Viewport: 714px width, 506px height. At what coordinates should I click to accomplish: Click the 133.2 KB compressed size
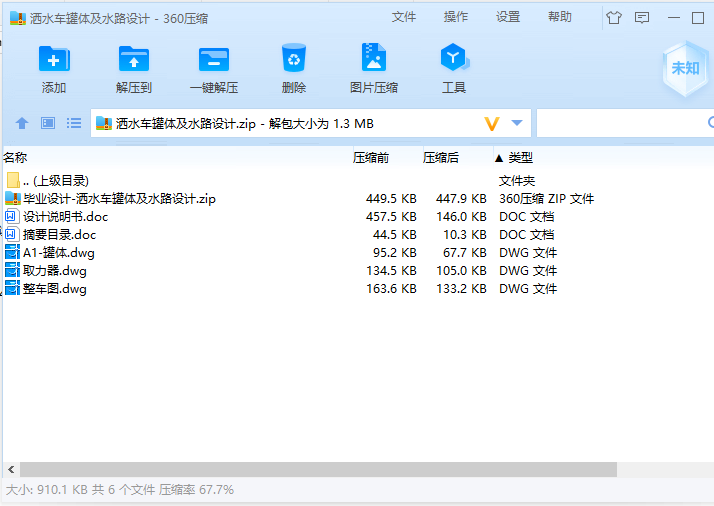point(461,288)
